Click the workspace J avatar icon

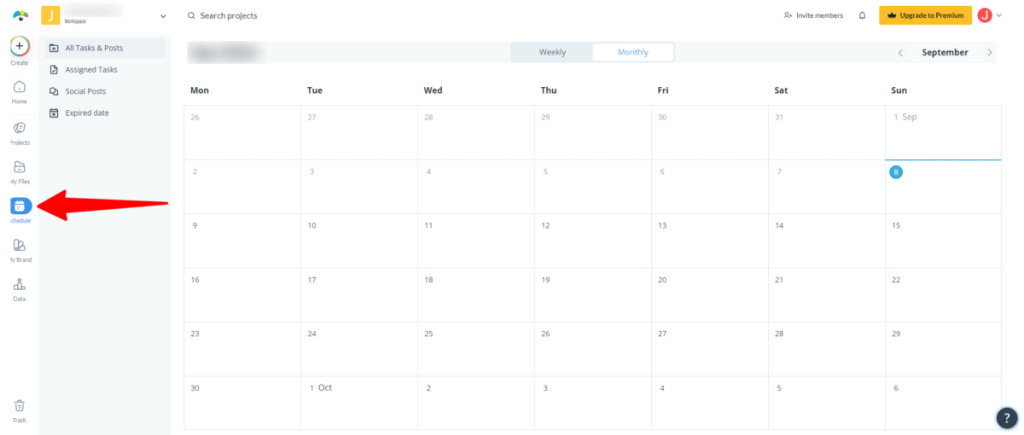tap(50, 15)
